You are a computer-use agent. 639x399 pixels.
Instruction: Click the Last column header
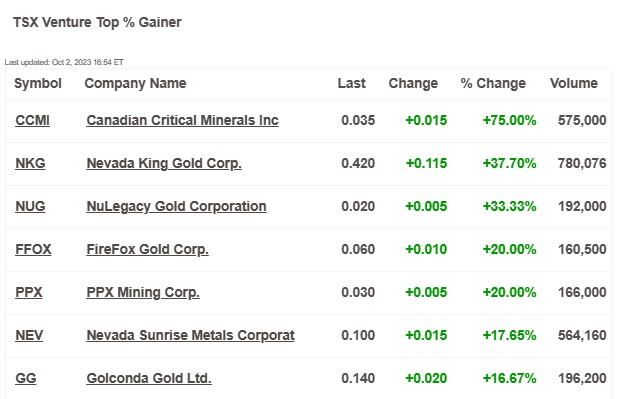coord(351,84)
